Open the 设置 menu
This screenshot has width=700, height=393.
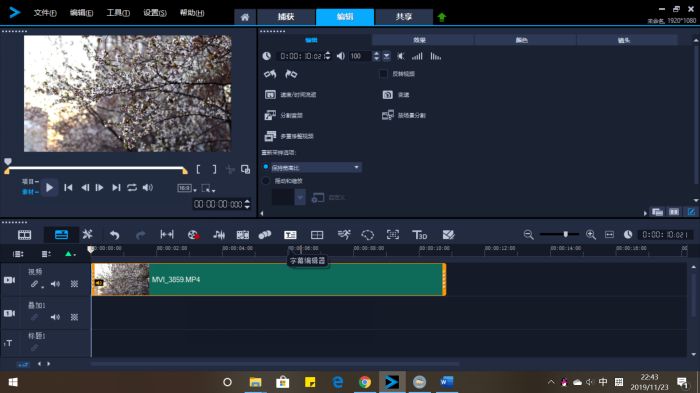(x=154, y=13)
